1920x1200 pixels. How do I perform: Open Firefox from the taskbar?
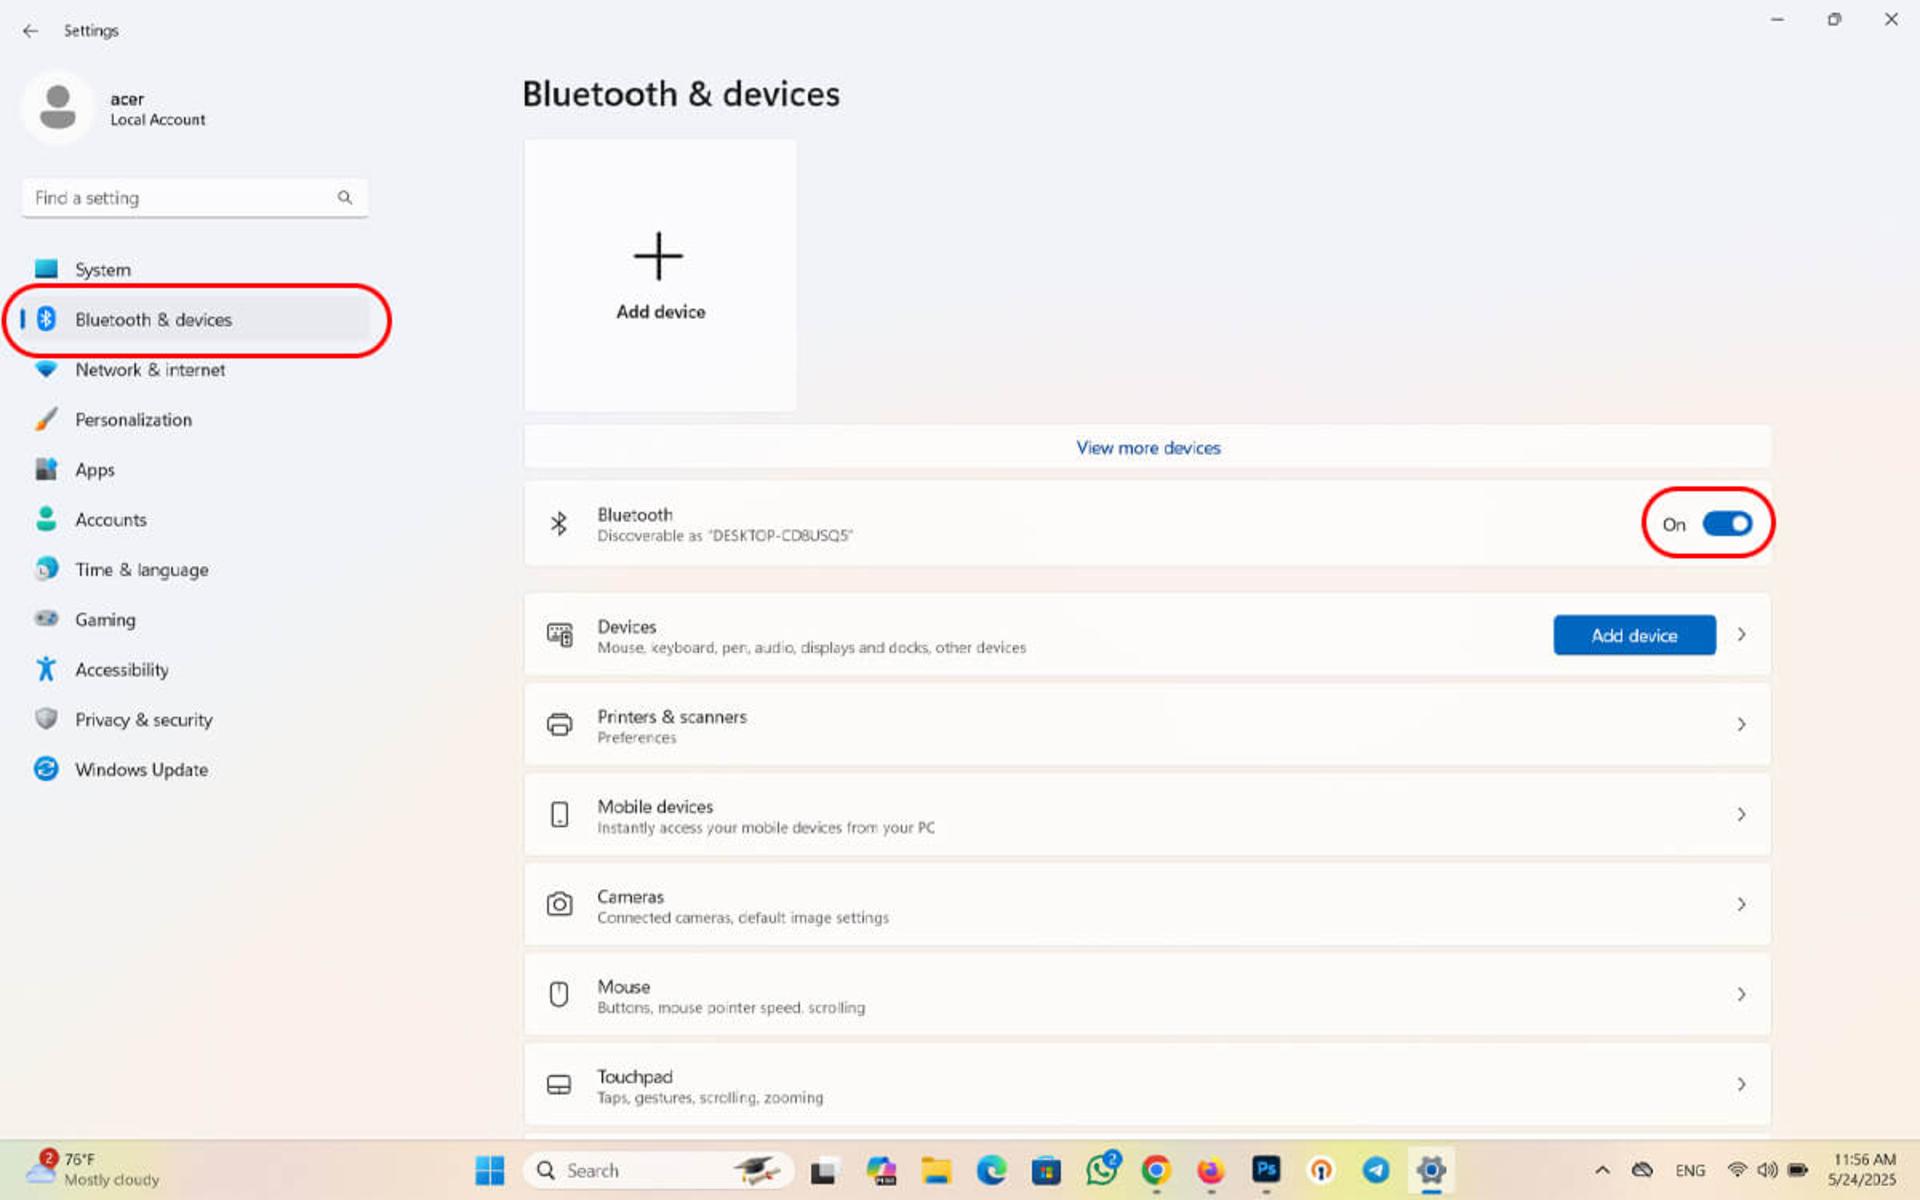[x=1211, y=1170]
